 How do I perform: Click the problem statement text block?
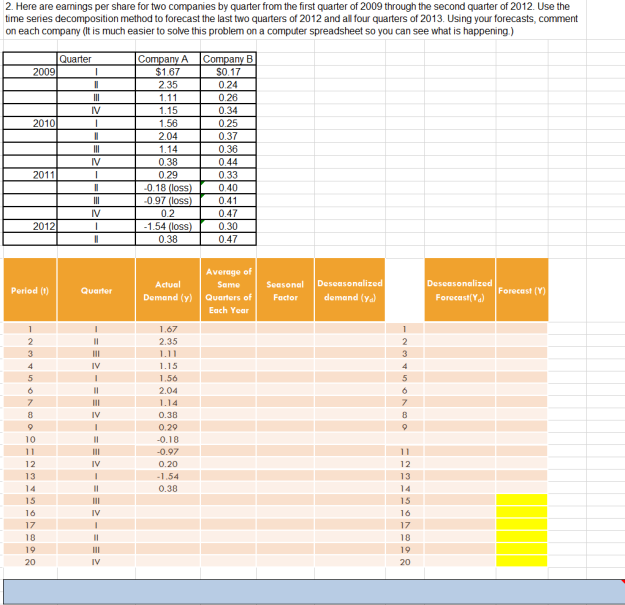tap(292, 19)
